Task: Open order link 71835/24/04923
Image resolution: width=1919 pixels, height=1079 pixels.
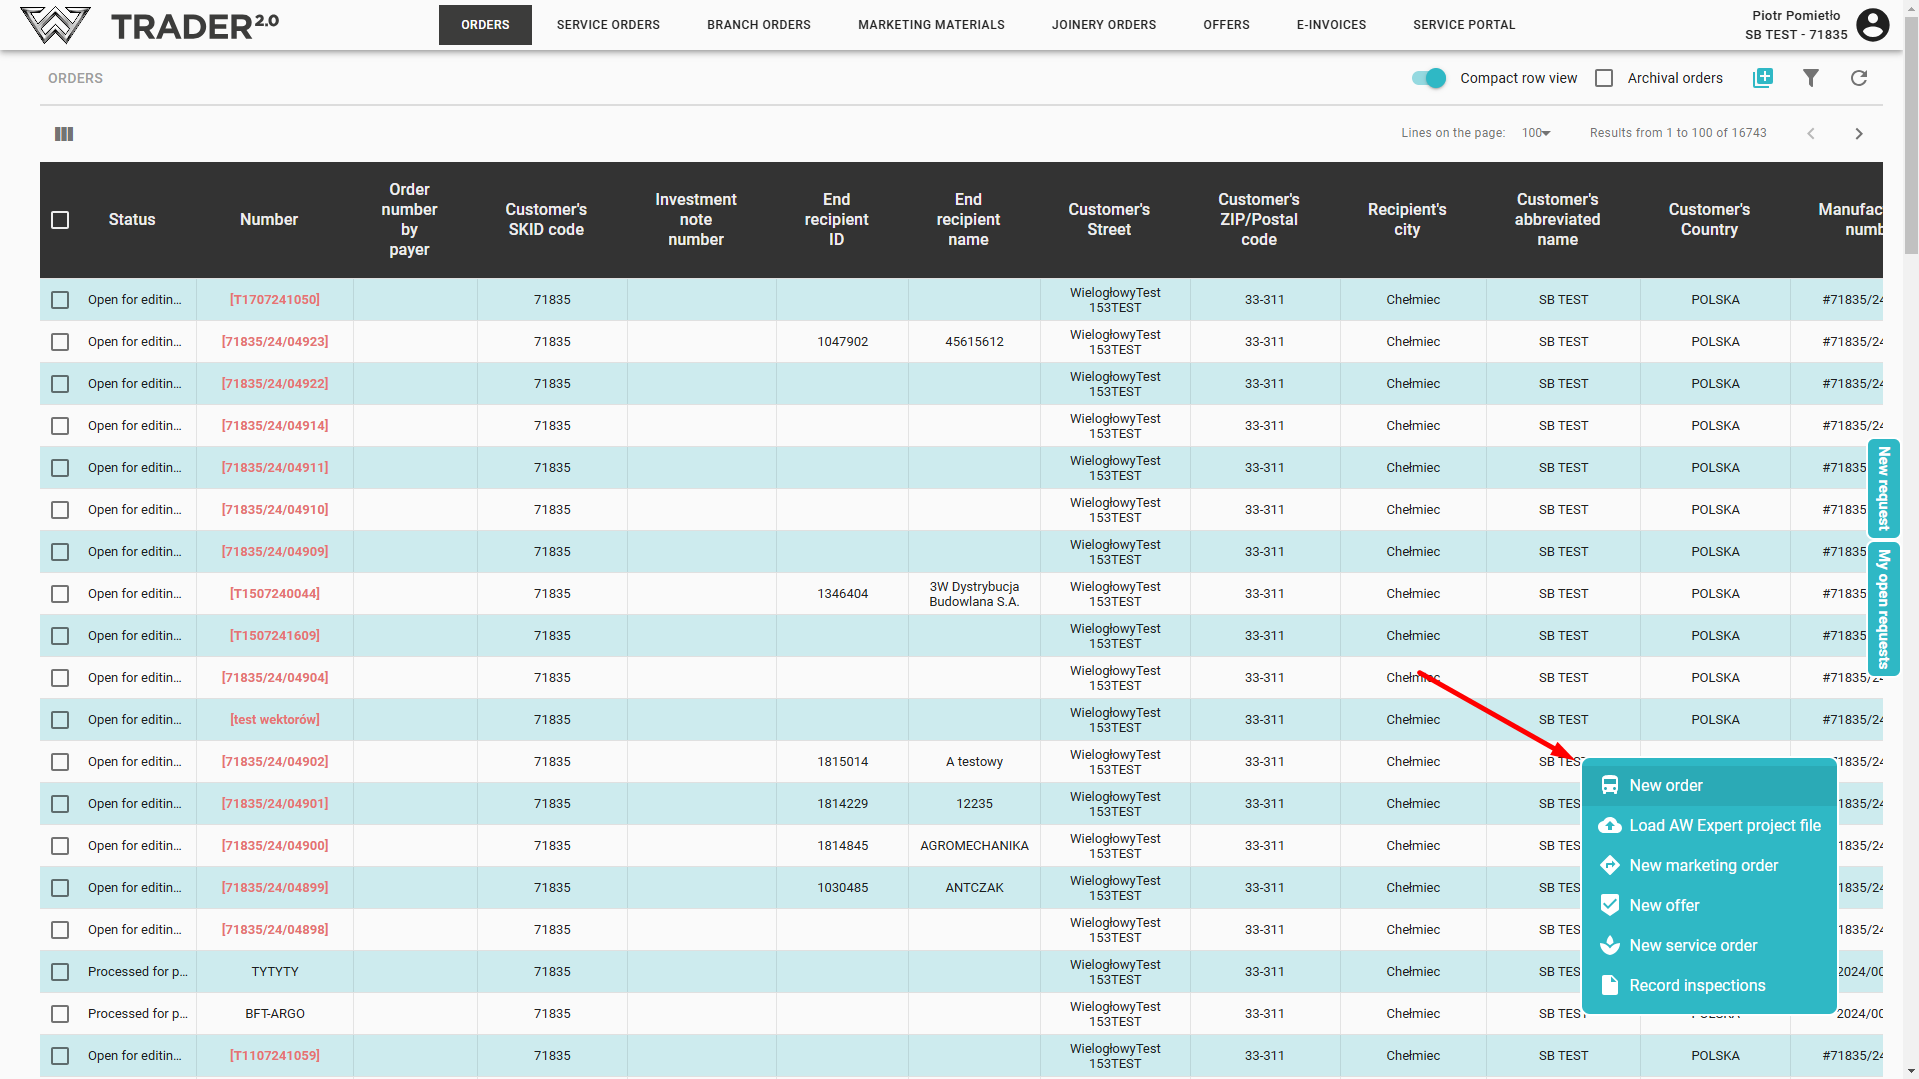Action: coord(275,342)
